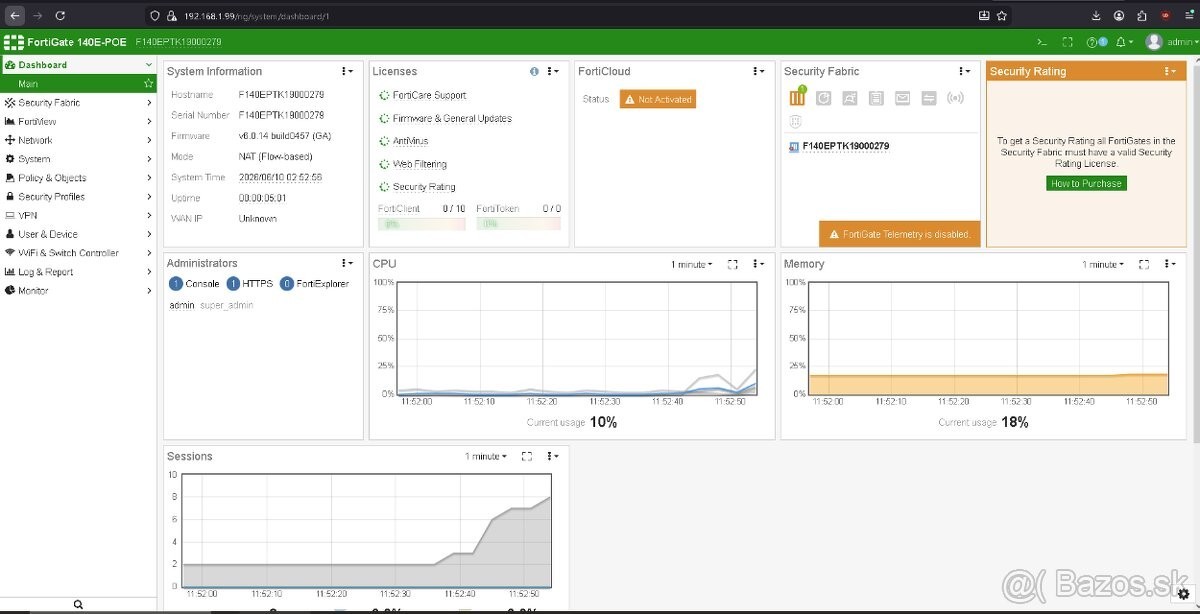Open the FortiCloud widget options menu

pyautogui.click(x=758, y=72)
